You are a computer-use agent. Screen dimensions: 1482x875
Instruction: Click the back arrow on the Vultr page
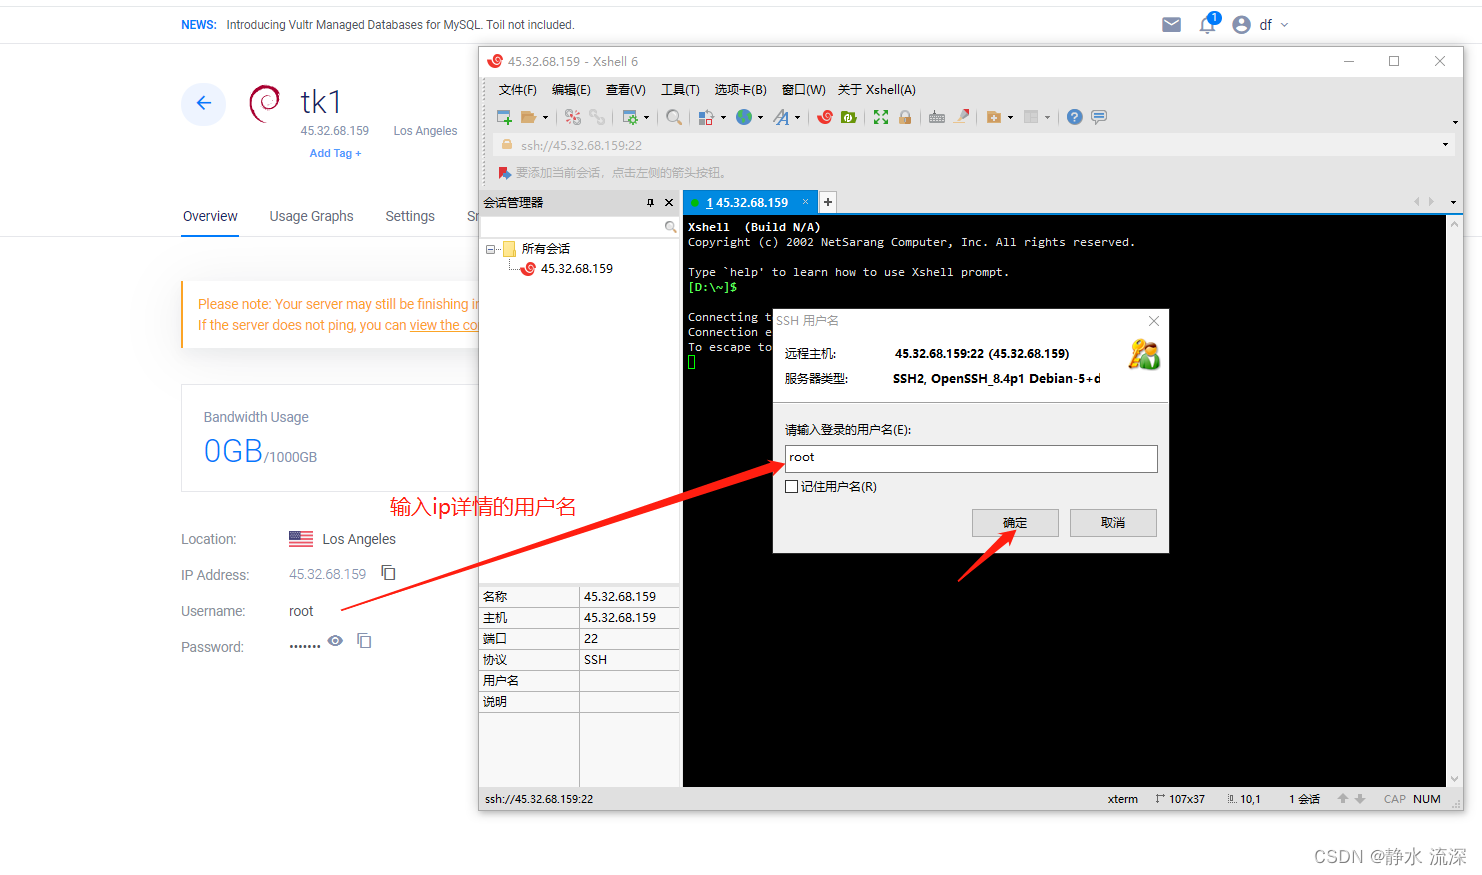[204, 103]
